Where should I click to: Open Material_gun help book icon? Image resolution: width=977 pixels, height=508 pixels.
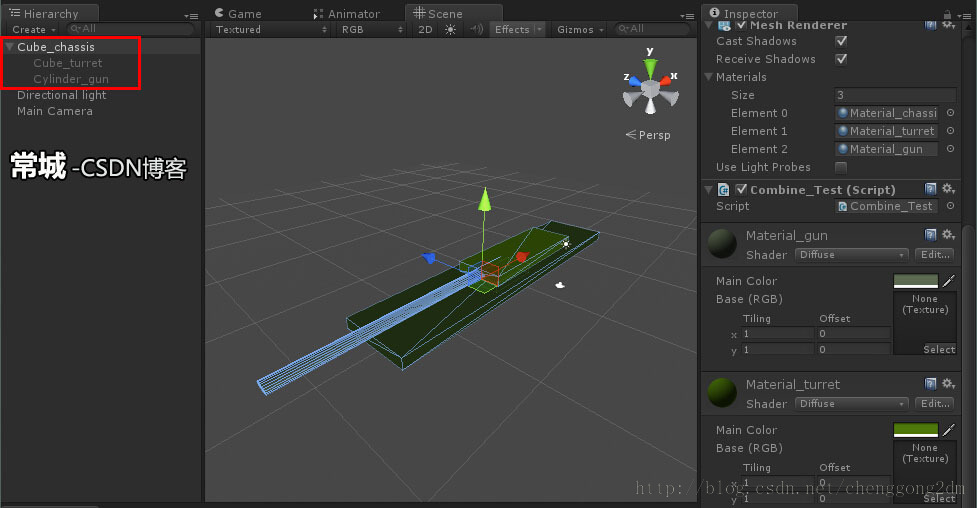(x=930, y=234)
